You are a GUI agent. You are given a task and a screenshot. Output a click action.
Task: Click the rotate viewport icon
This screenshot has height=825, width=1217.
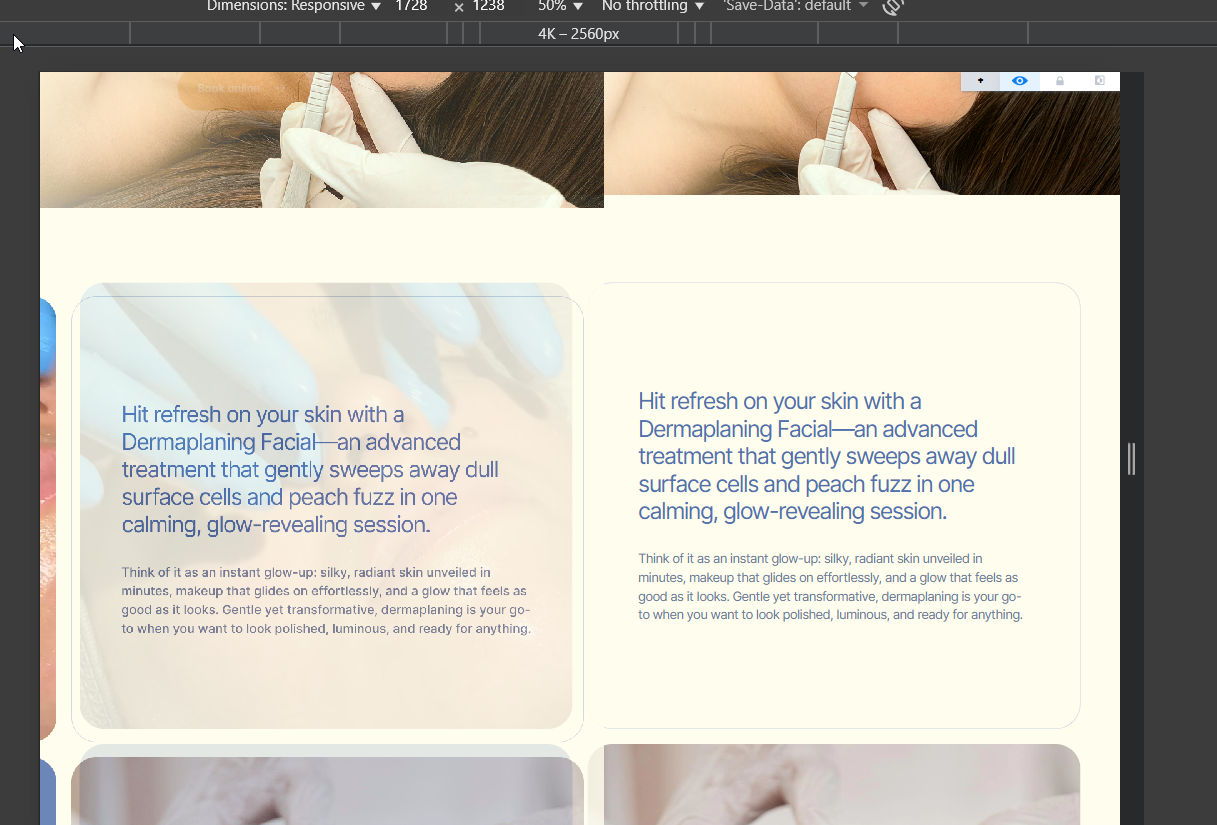tap(893, 6)
